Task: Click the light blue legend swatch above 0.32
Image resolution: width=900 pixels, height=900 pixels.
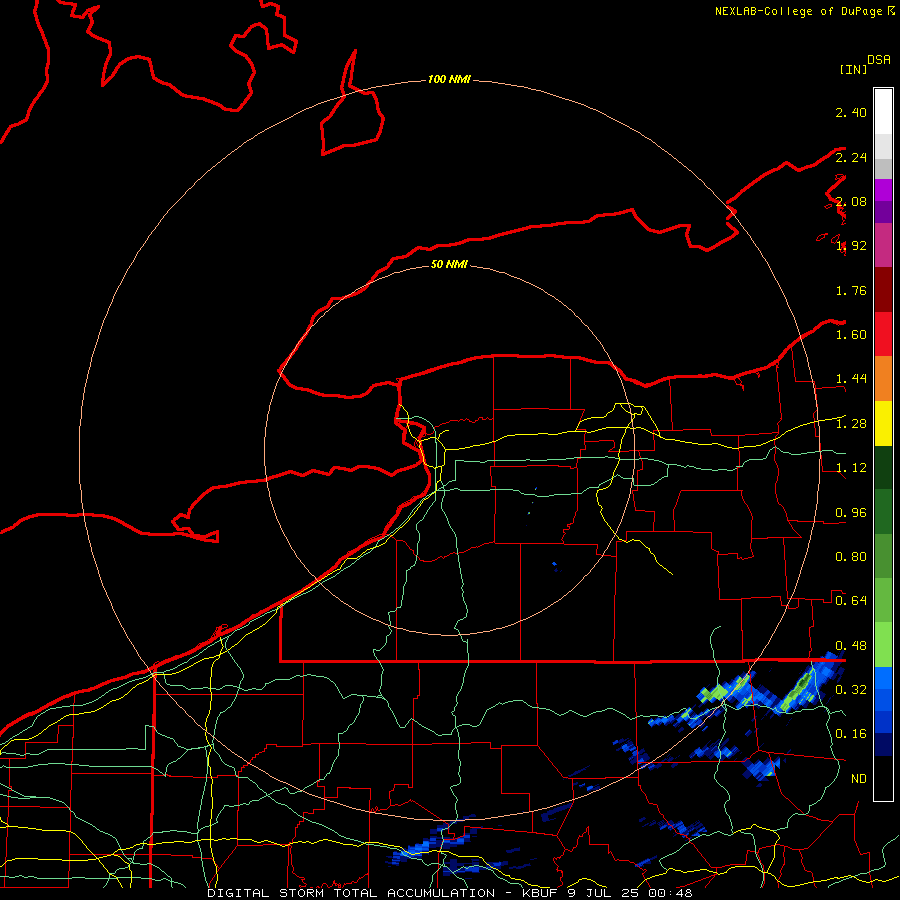Action: coord(883,678)
